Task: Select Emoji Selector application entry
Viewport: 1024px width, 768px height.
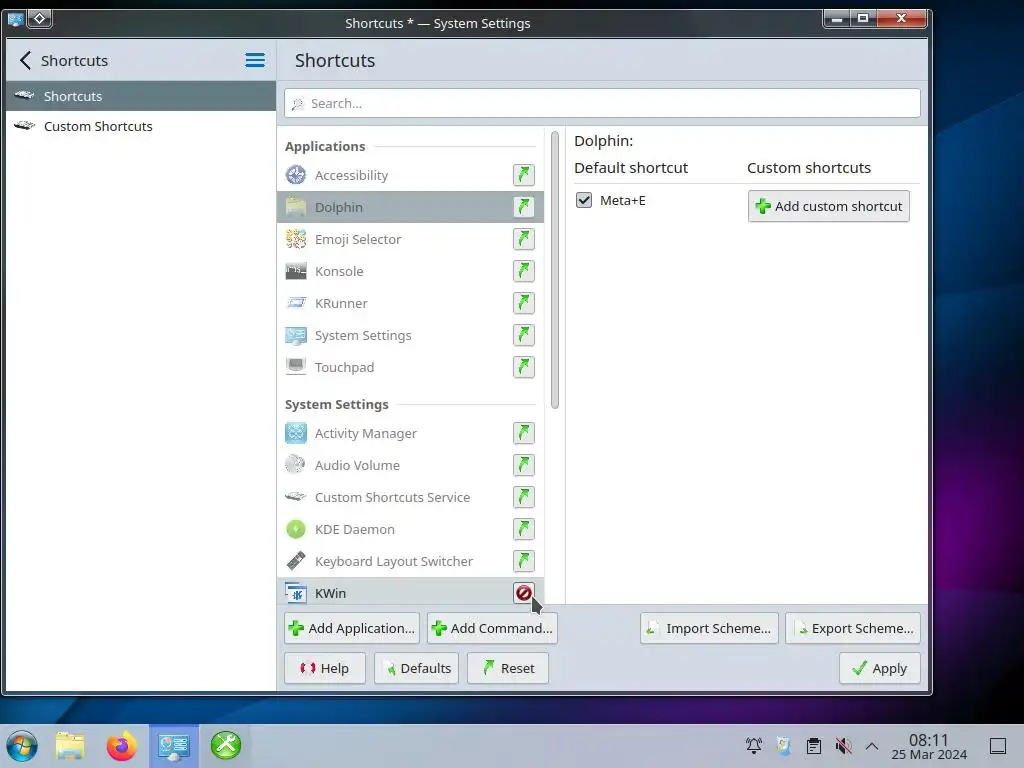Action: coord(410,239)
